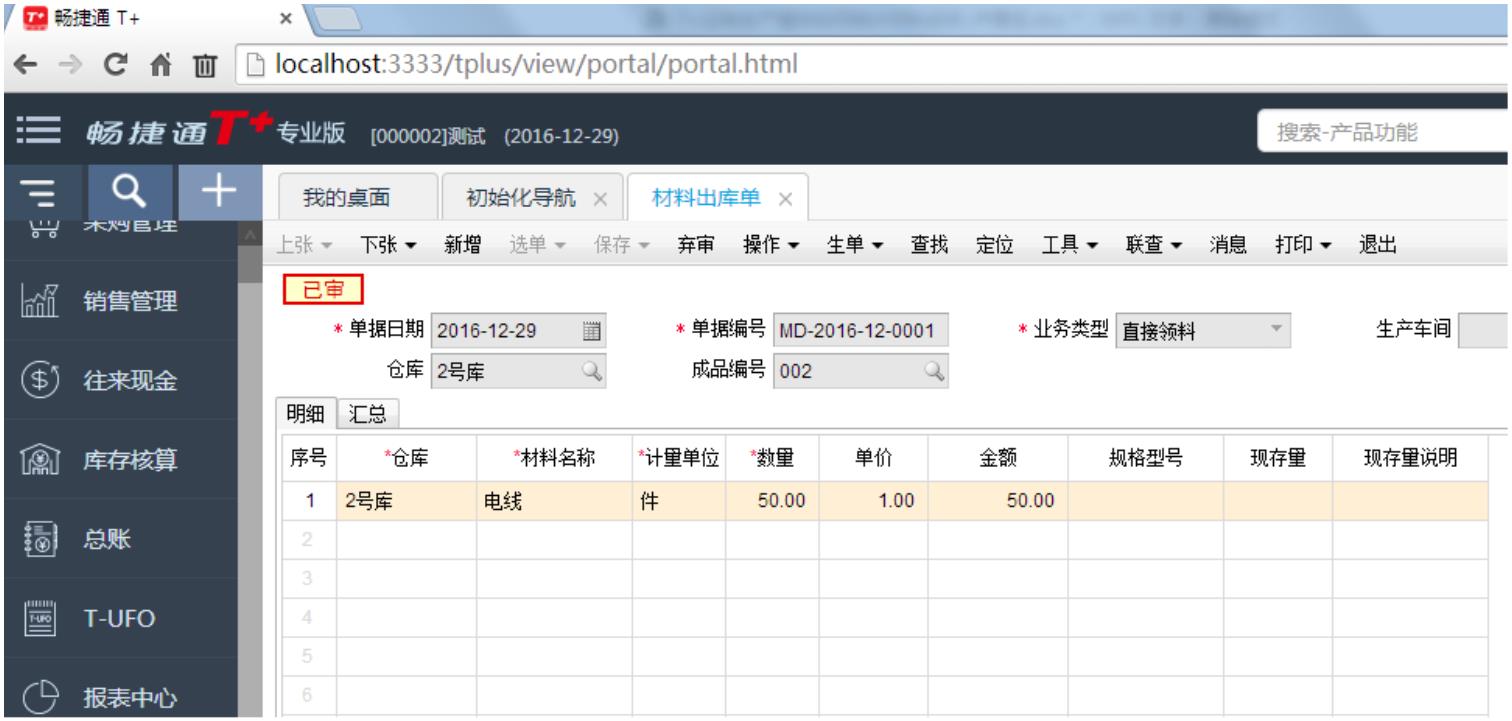The height and width of the screenshot is (721, 1512).
Task: Click 消息 in the toolbar
Action: pos(1228,245)
